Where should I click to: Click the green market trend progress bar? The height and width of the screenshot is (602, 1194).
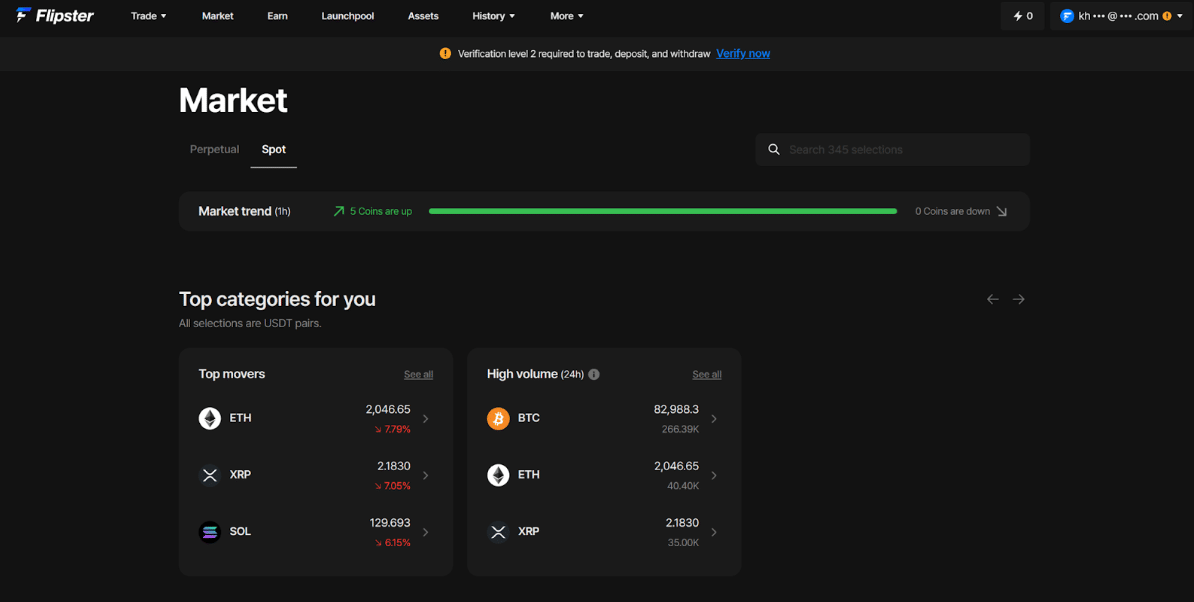(662, 212)
